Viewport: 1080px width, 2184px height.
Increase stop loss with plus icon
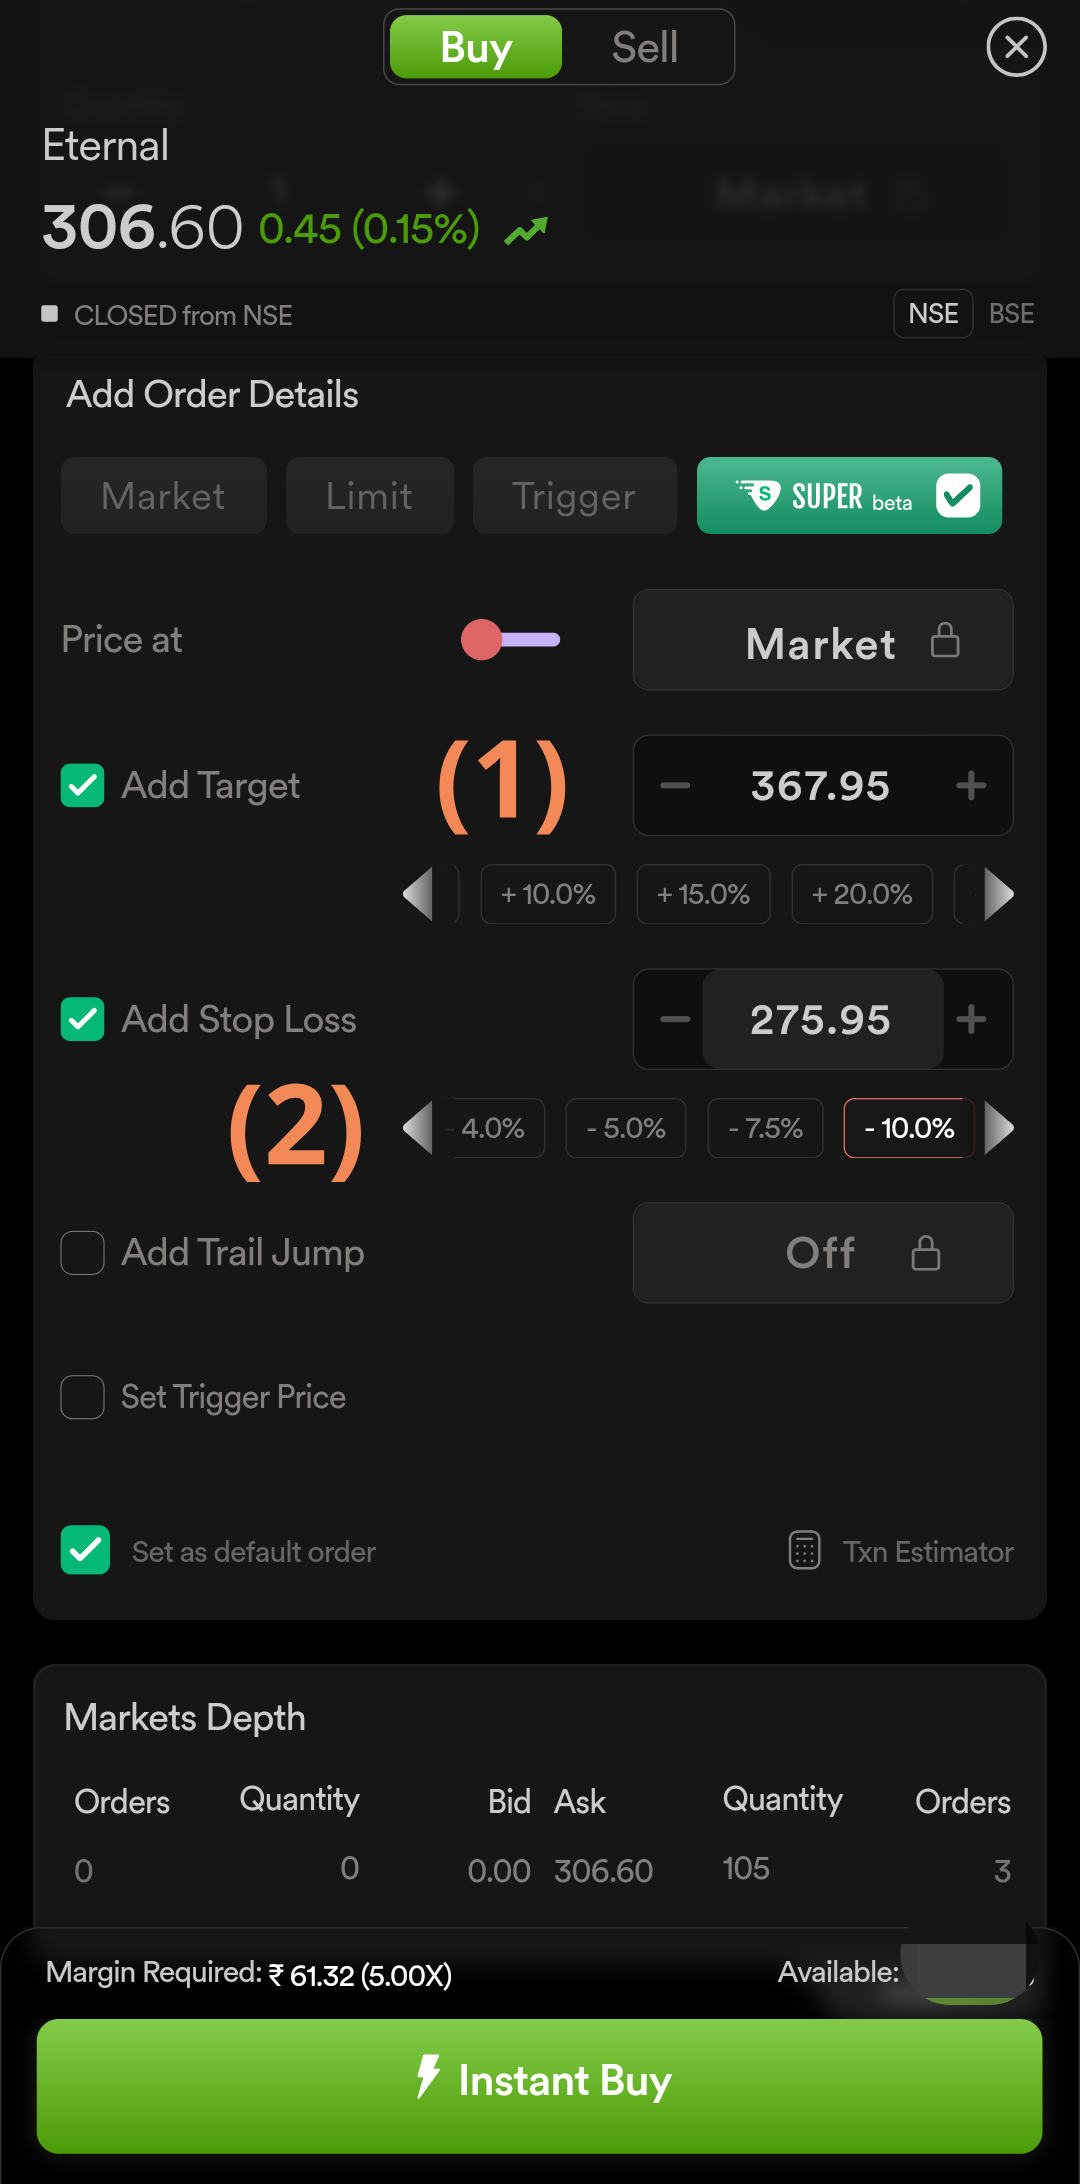click(971, 1020)
